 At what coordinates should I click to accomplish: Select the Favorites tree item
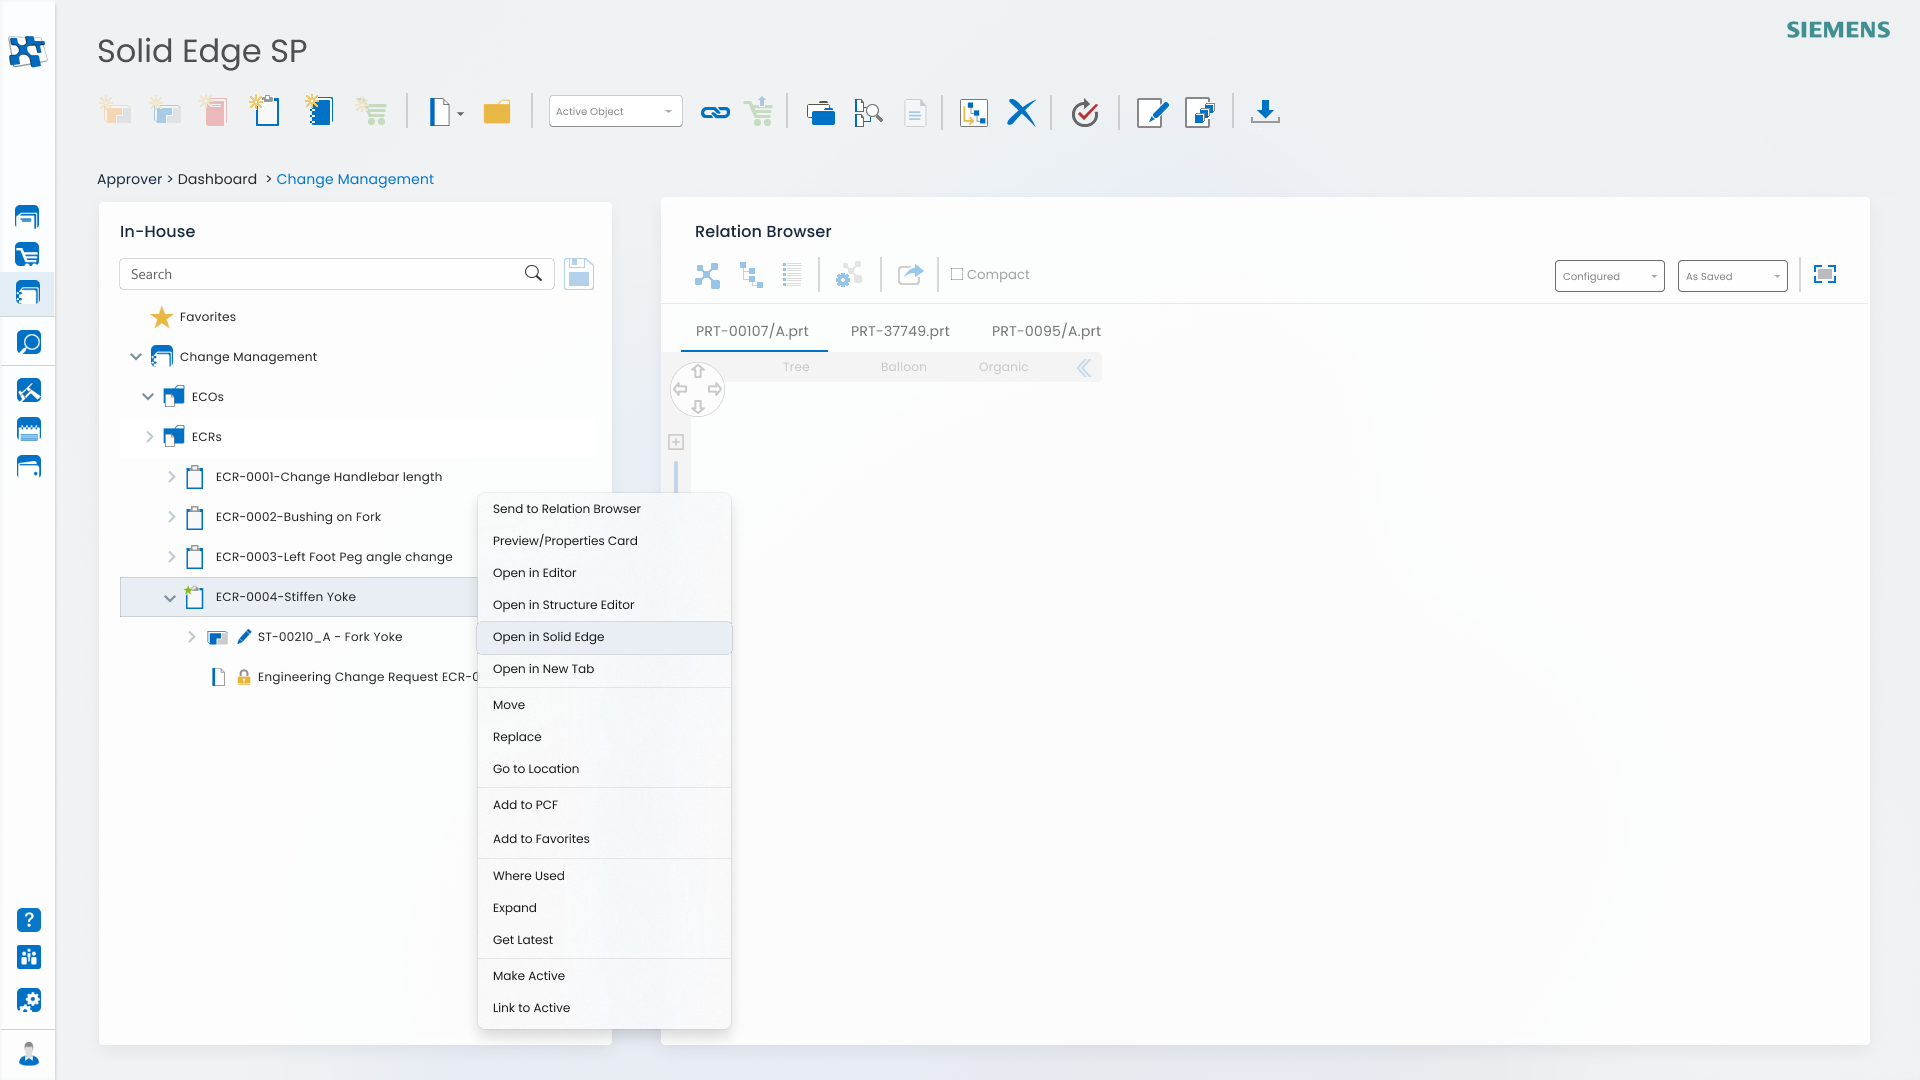coord(208,317)
